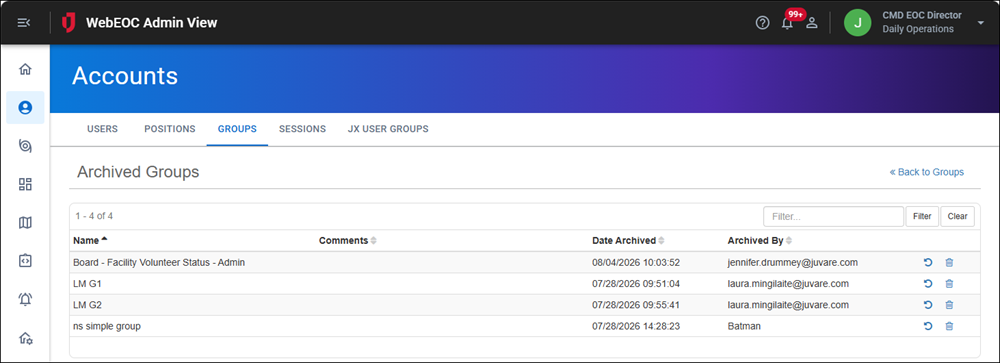Open the help question mark icon
Viewport: 1000px width, 363px height.
762,23
